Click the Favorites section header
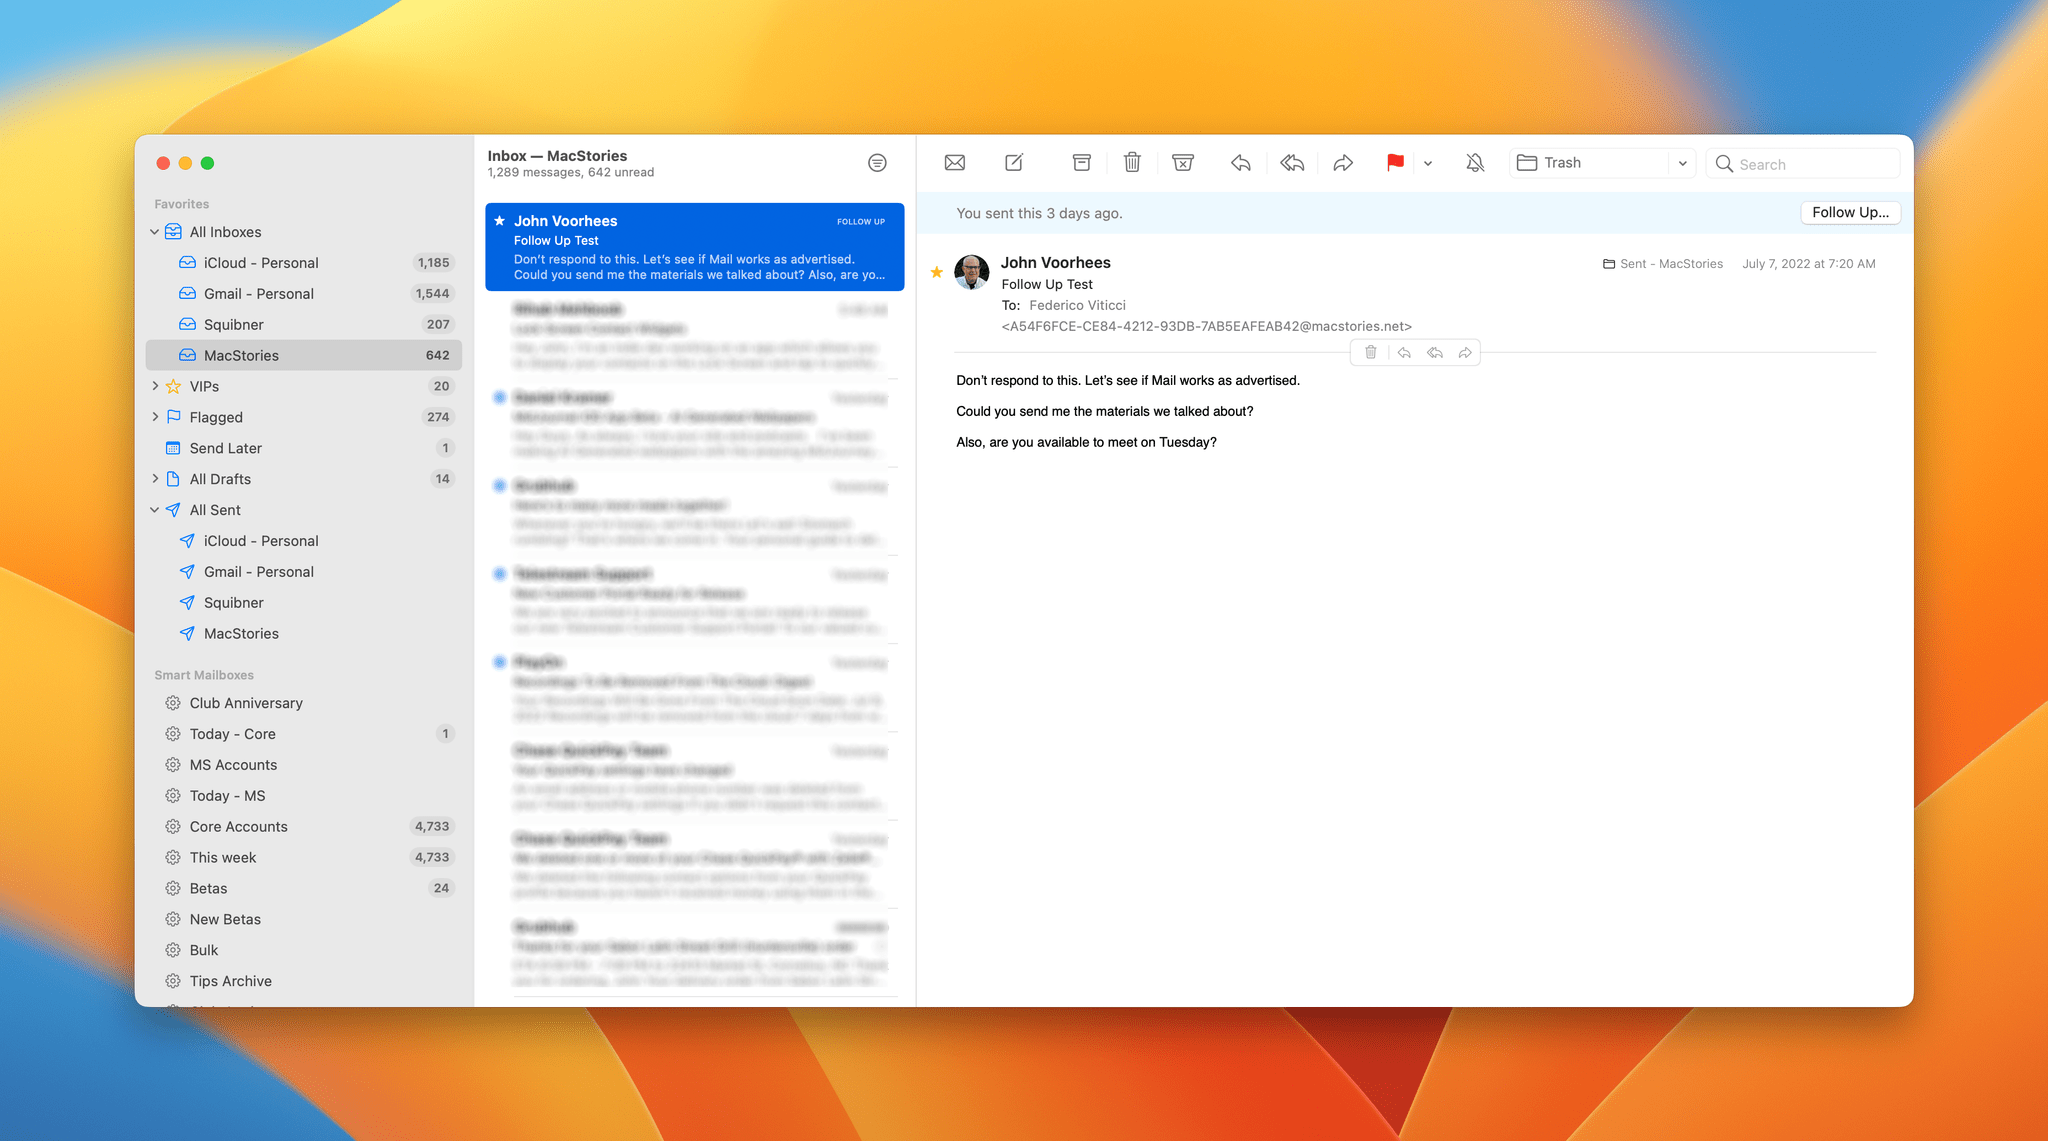 182,204
